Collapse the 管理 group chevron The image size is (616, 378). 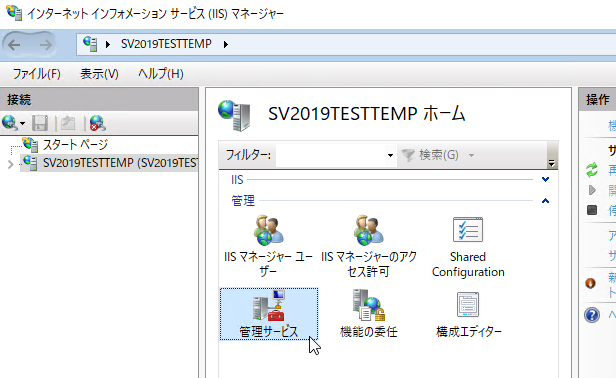coord(545,201)
